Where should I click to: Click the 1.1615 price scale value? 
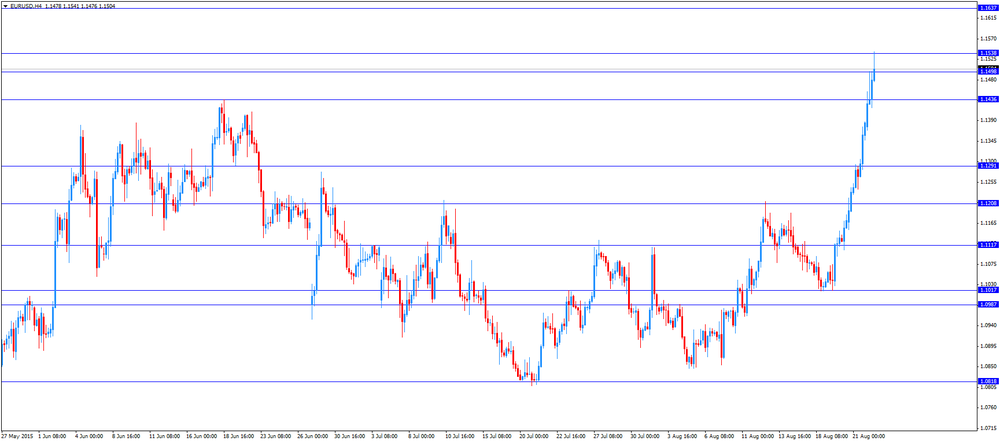click(989, 18)
